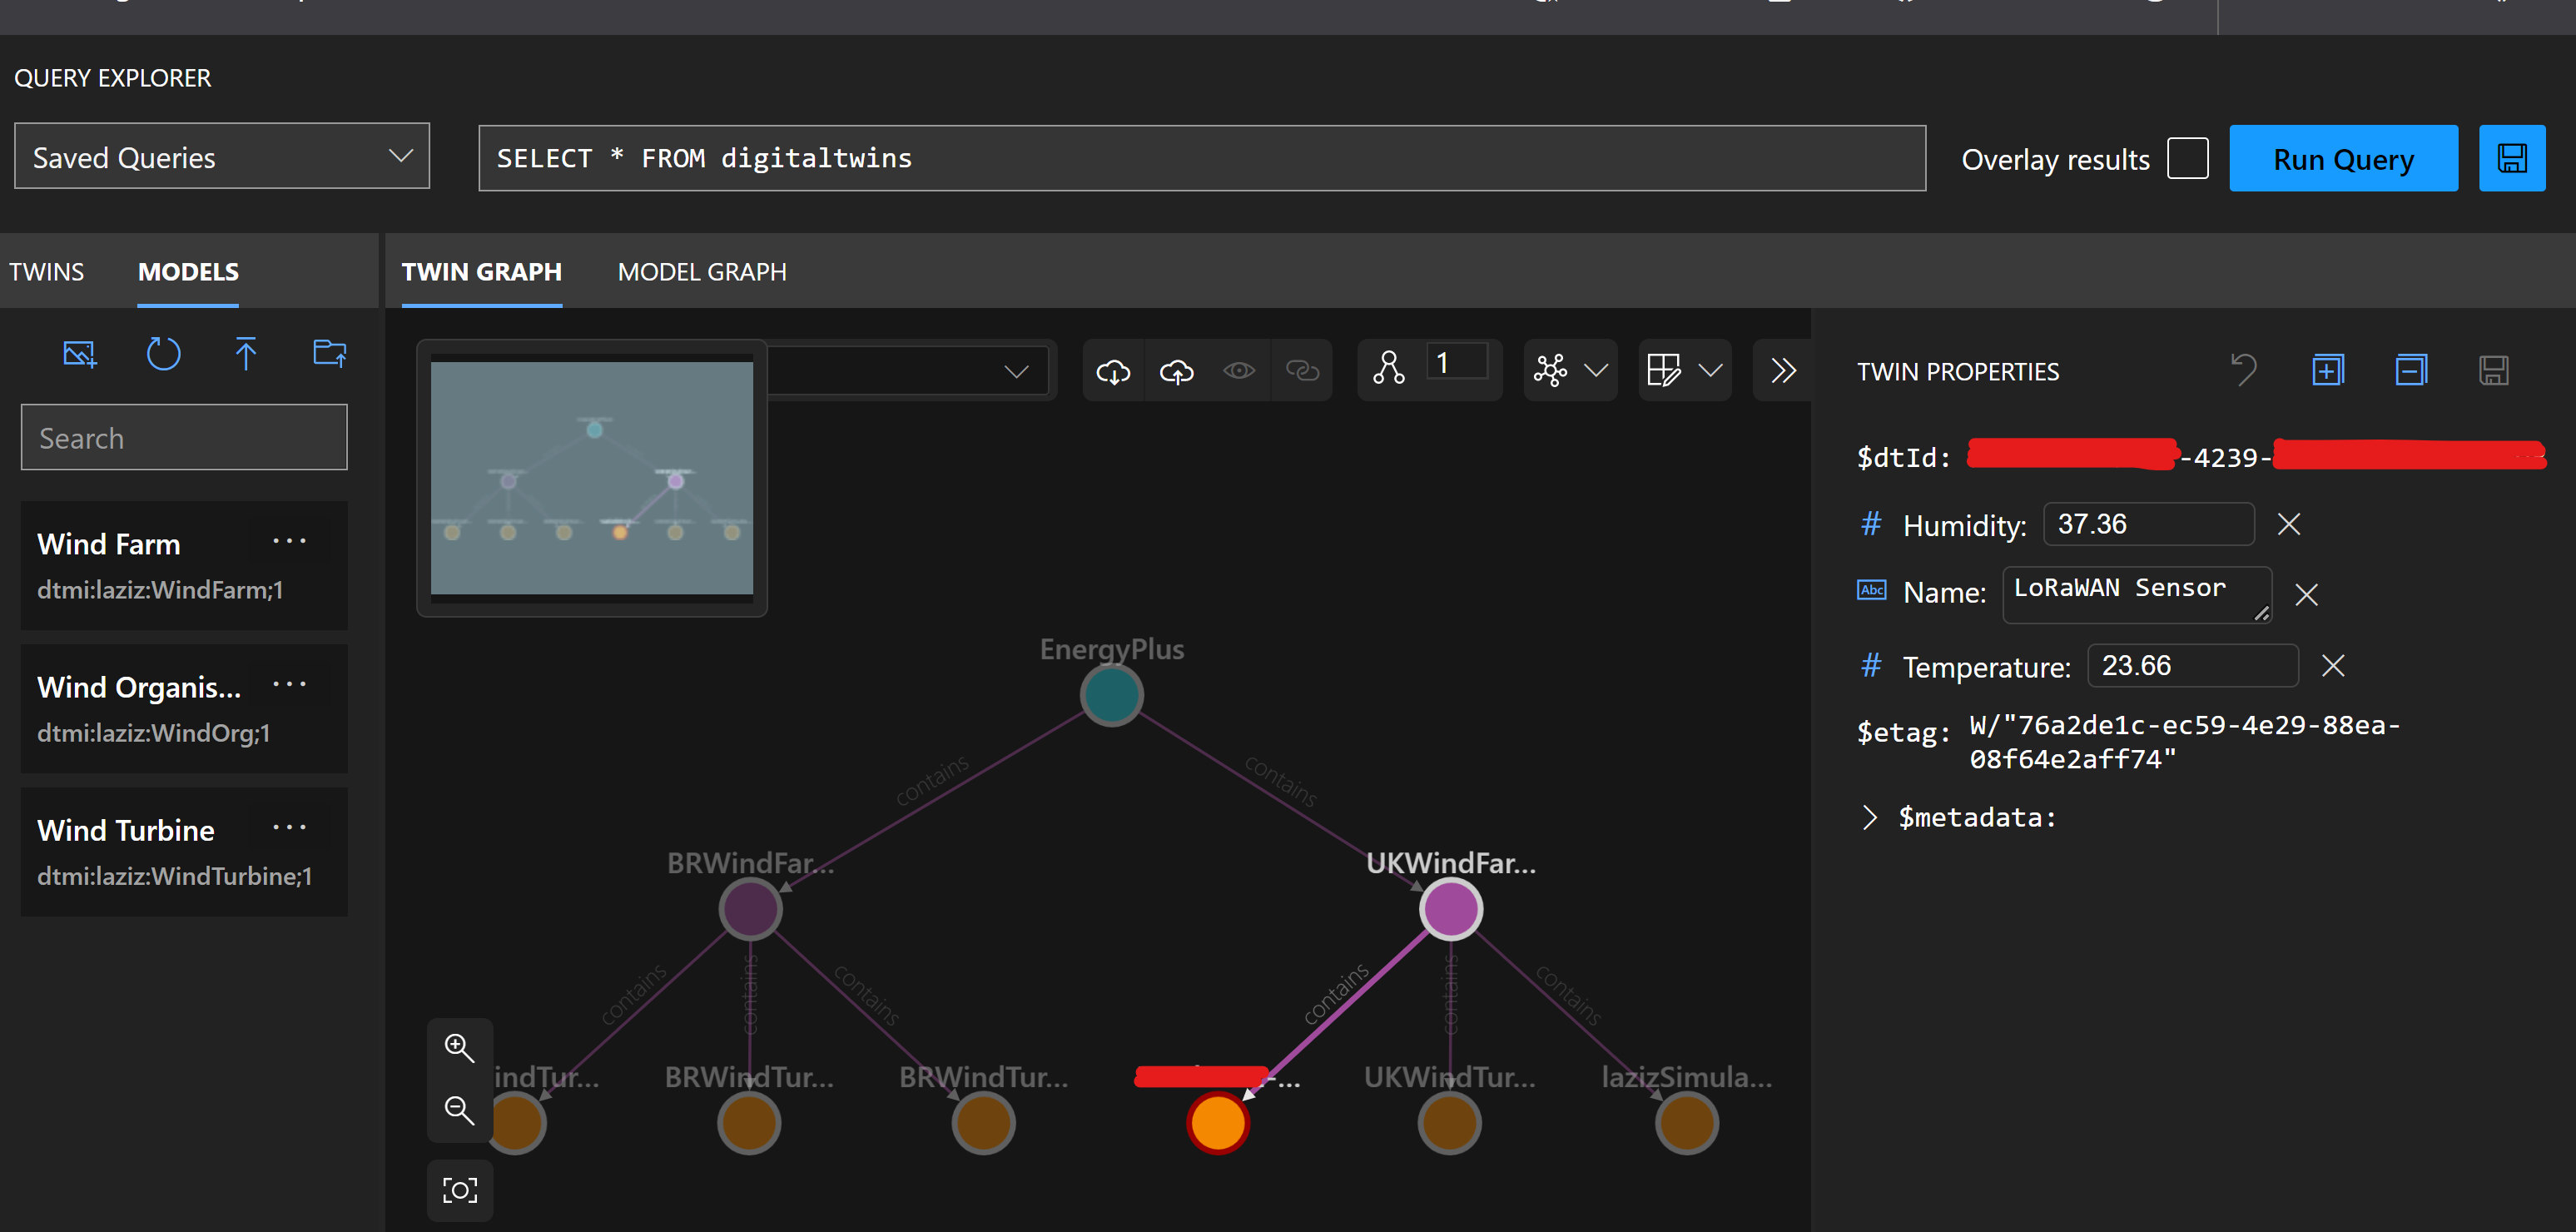
Task: Select the refresh models icon
Action: click(164, 351)
